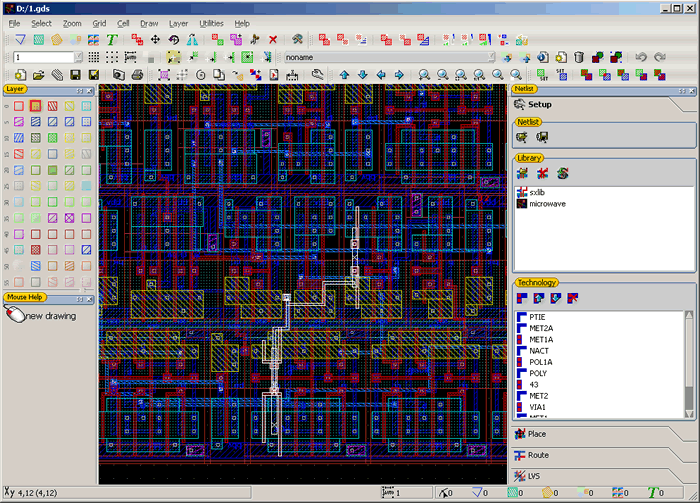700x503 pixels.
Task: Choose the green text T tool
Action: pyautogui.click(x=112, y=40)
